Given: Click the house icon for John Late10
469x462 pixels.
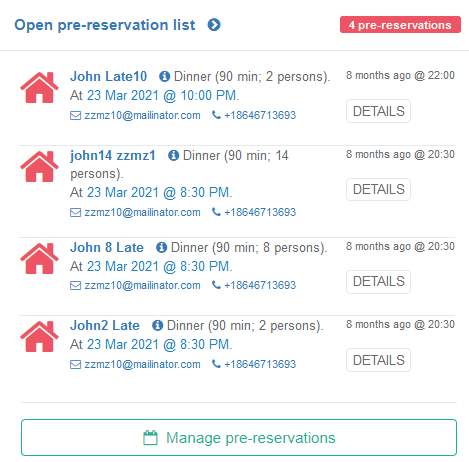Looking at the screenshot, I should pos(39,87).
